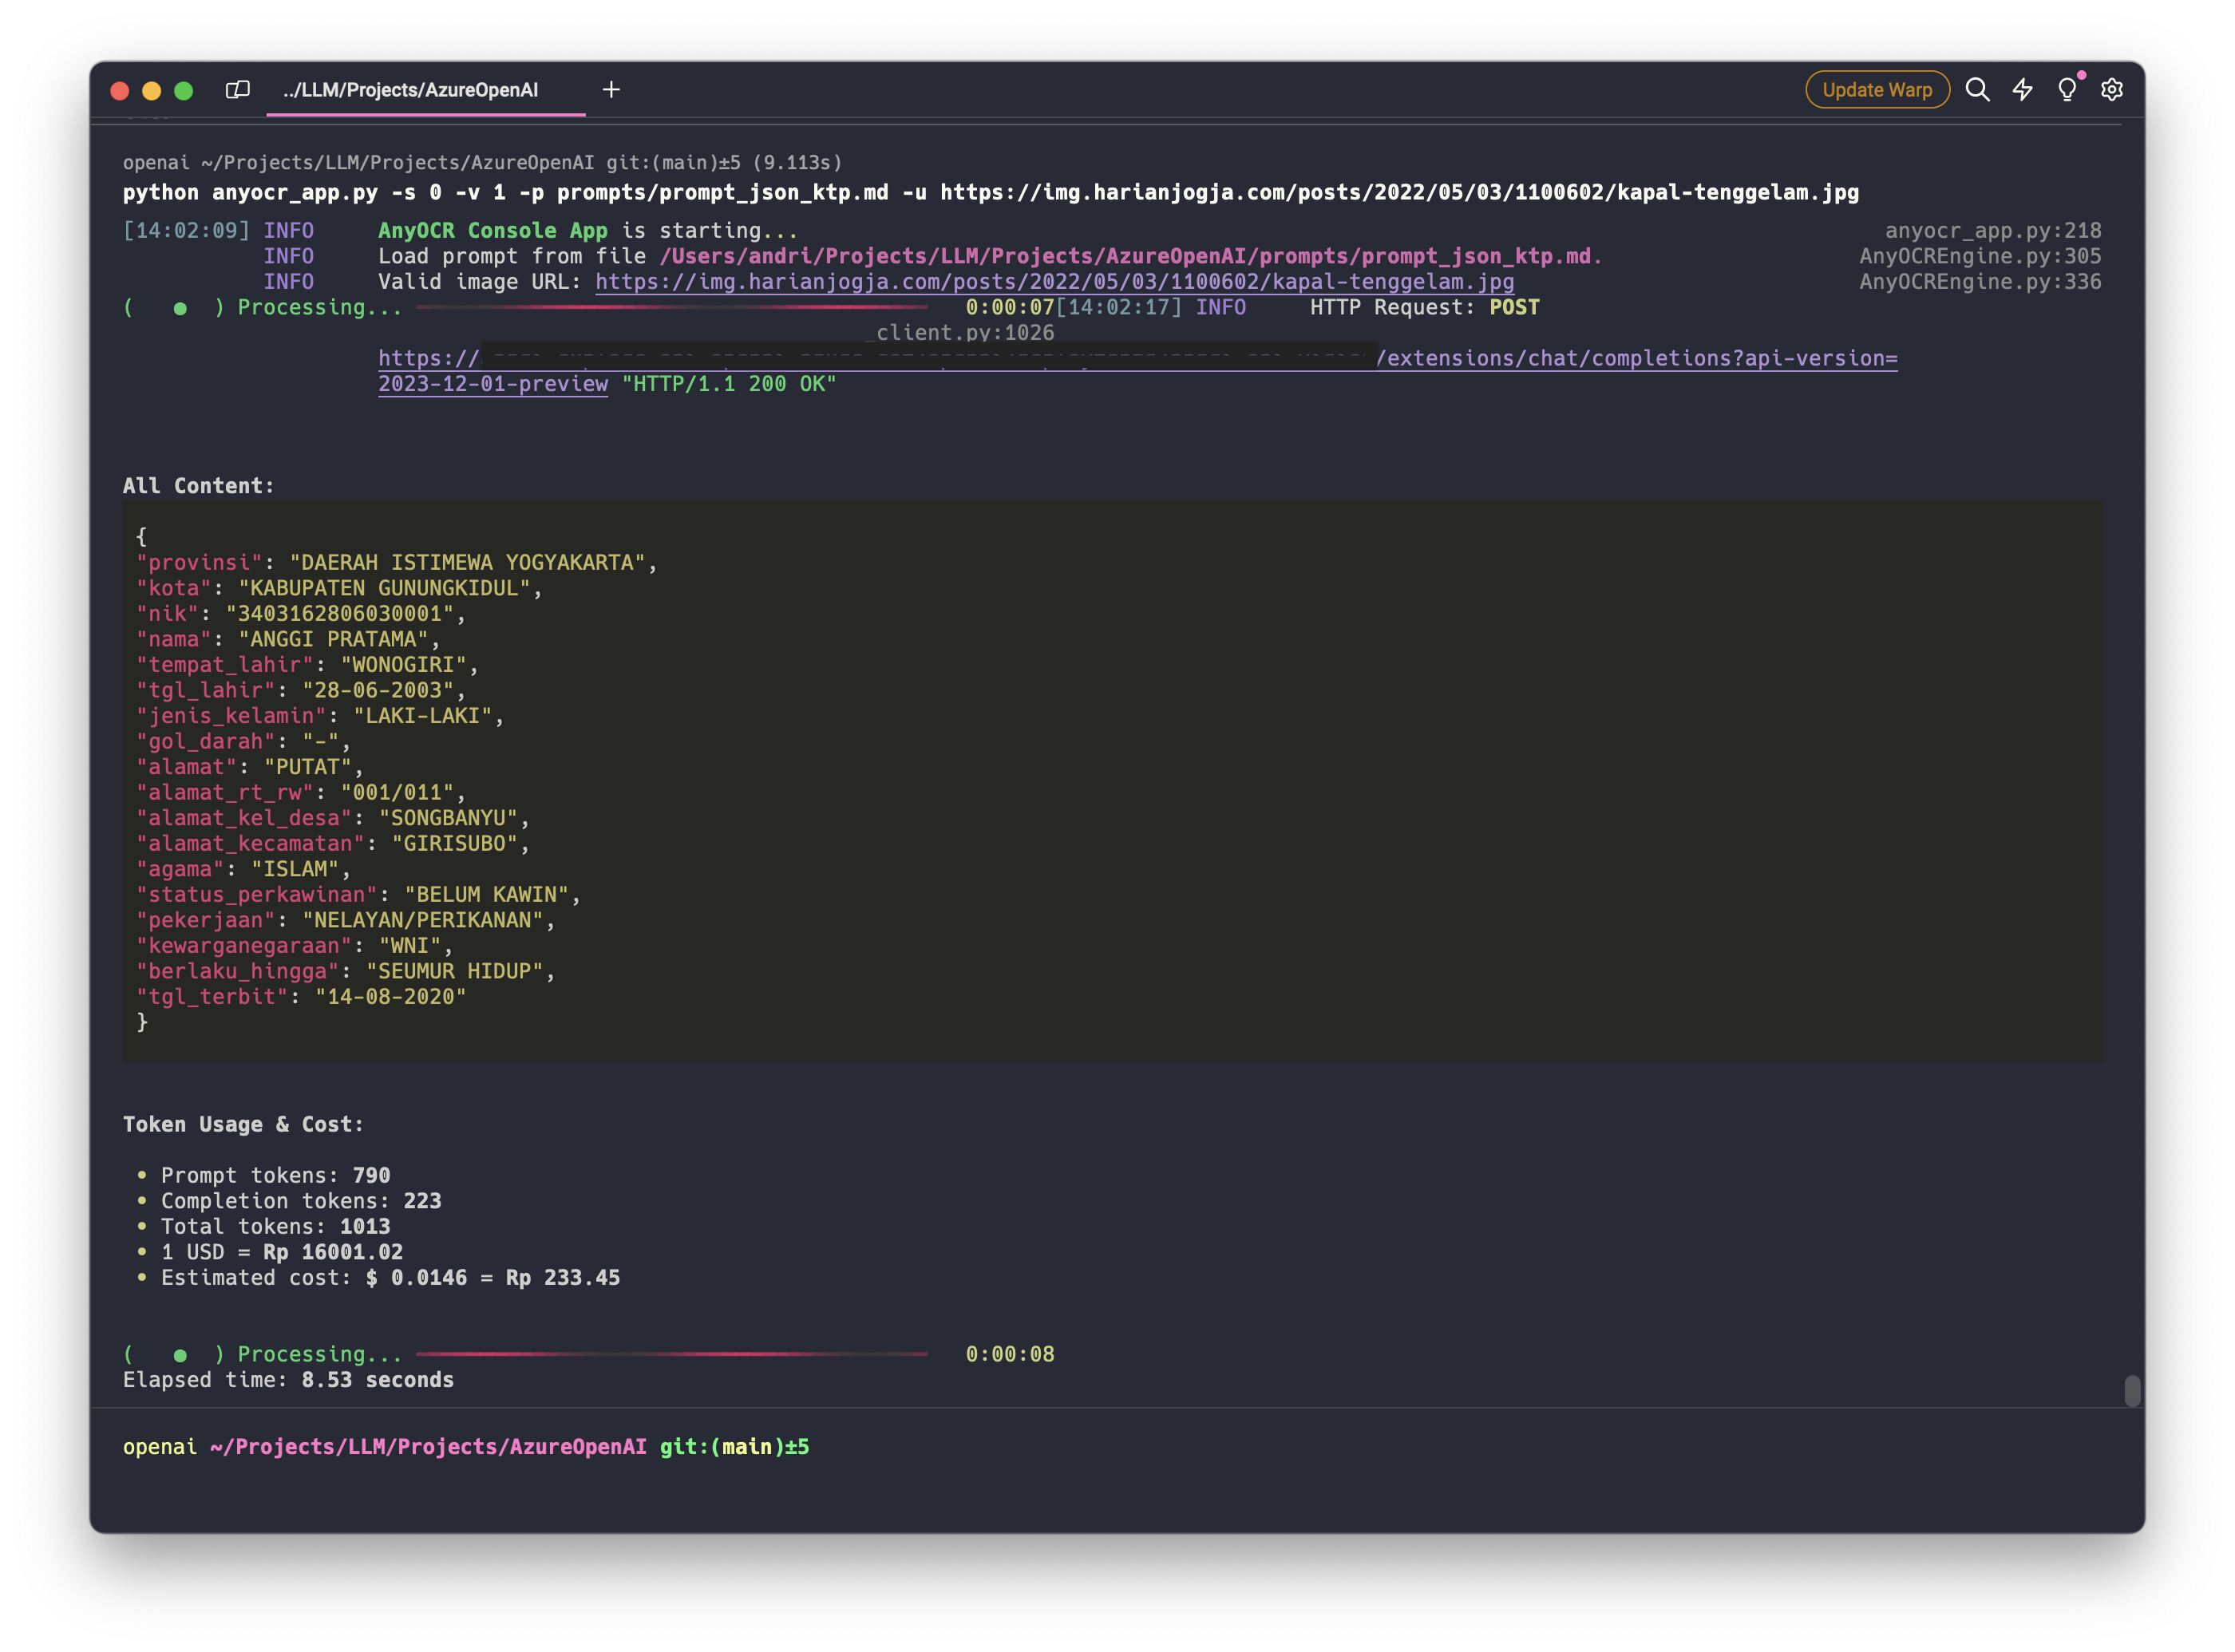
Task: Open the lightbulb resource center icon
Action: pyautogui.click(x=2067, y=90)
